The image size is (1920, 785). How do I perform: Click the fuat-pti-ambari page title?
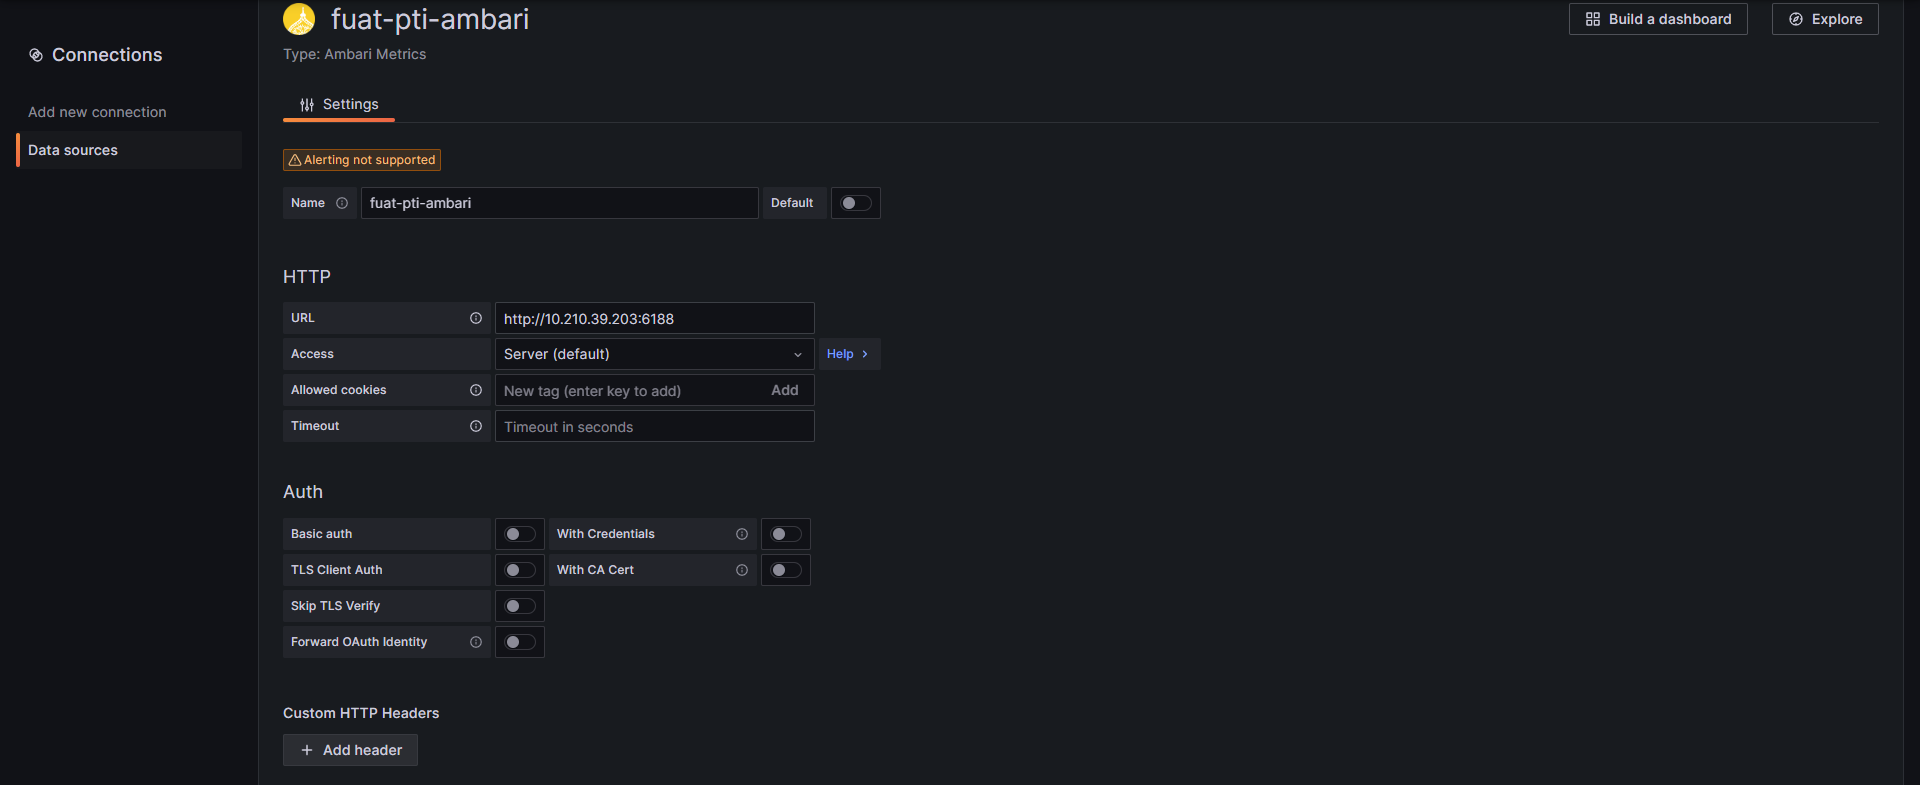[x=430, y=19]
